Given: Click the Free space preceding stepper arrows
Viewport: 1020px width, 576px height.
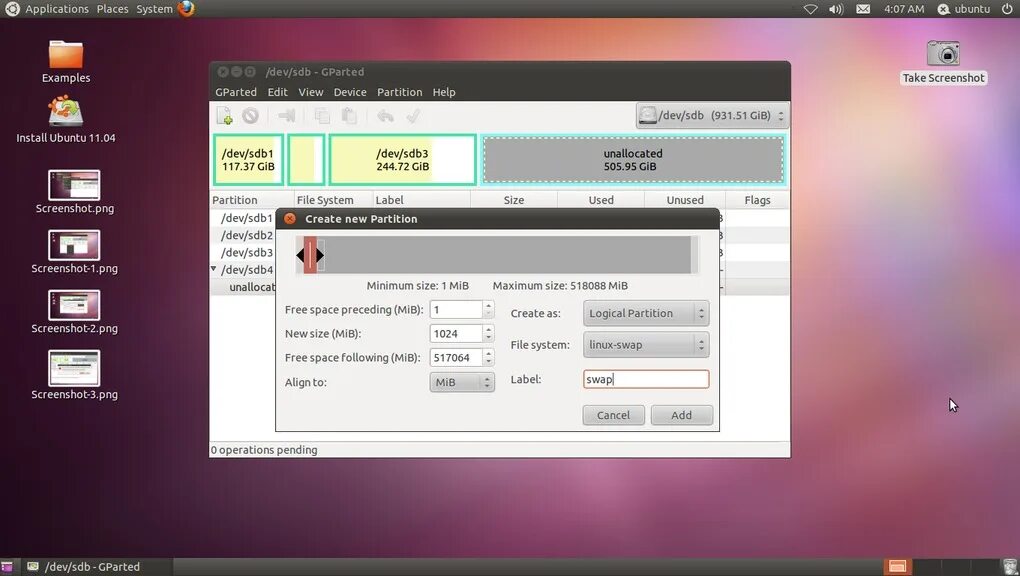Looking at the screenshot, I should [489, 310].
